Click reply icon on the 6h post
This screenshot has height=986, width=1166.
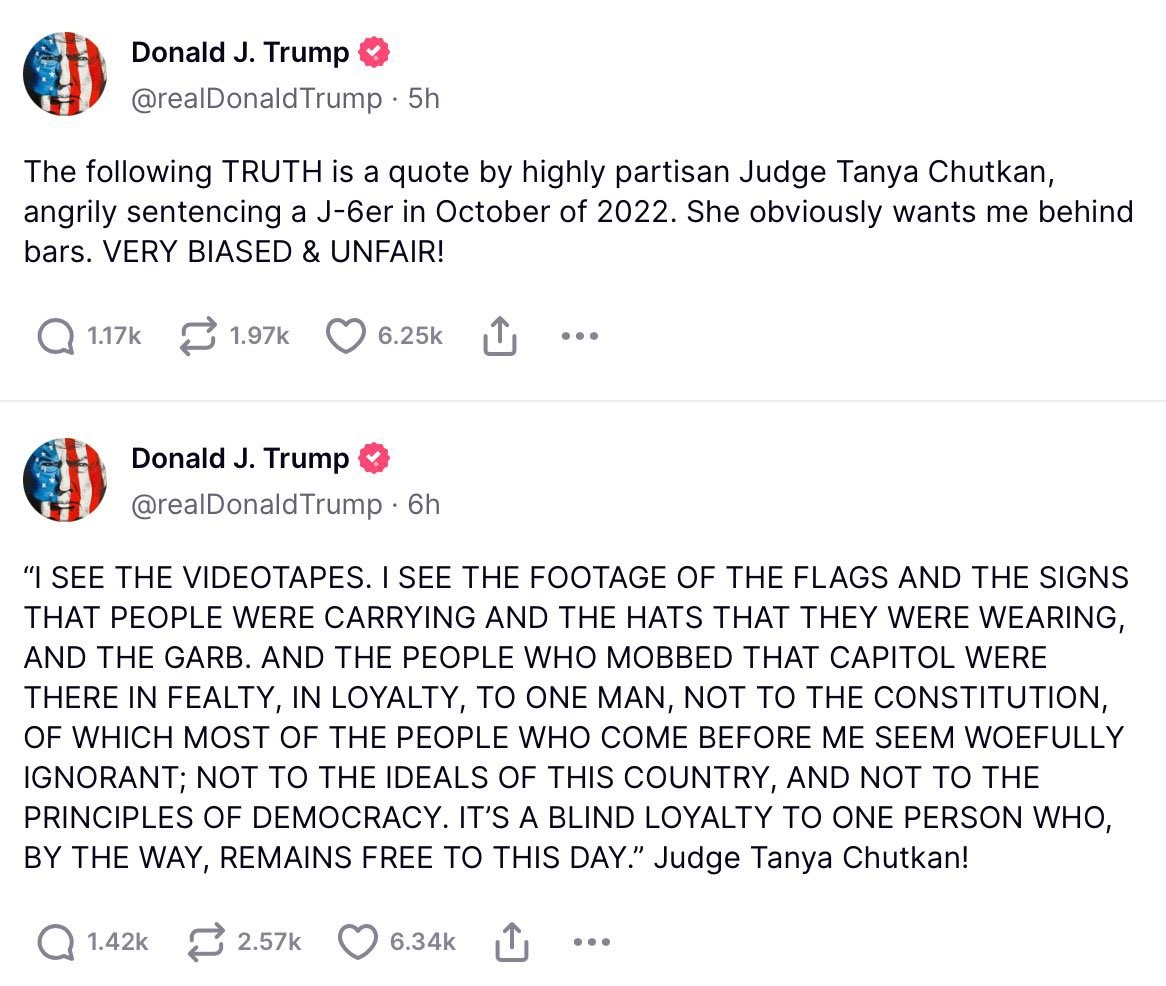pyautogui.click(x=56, y=942)
